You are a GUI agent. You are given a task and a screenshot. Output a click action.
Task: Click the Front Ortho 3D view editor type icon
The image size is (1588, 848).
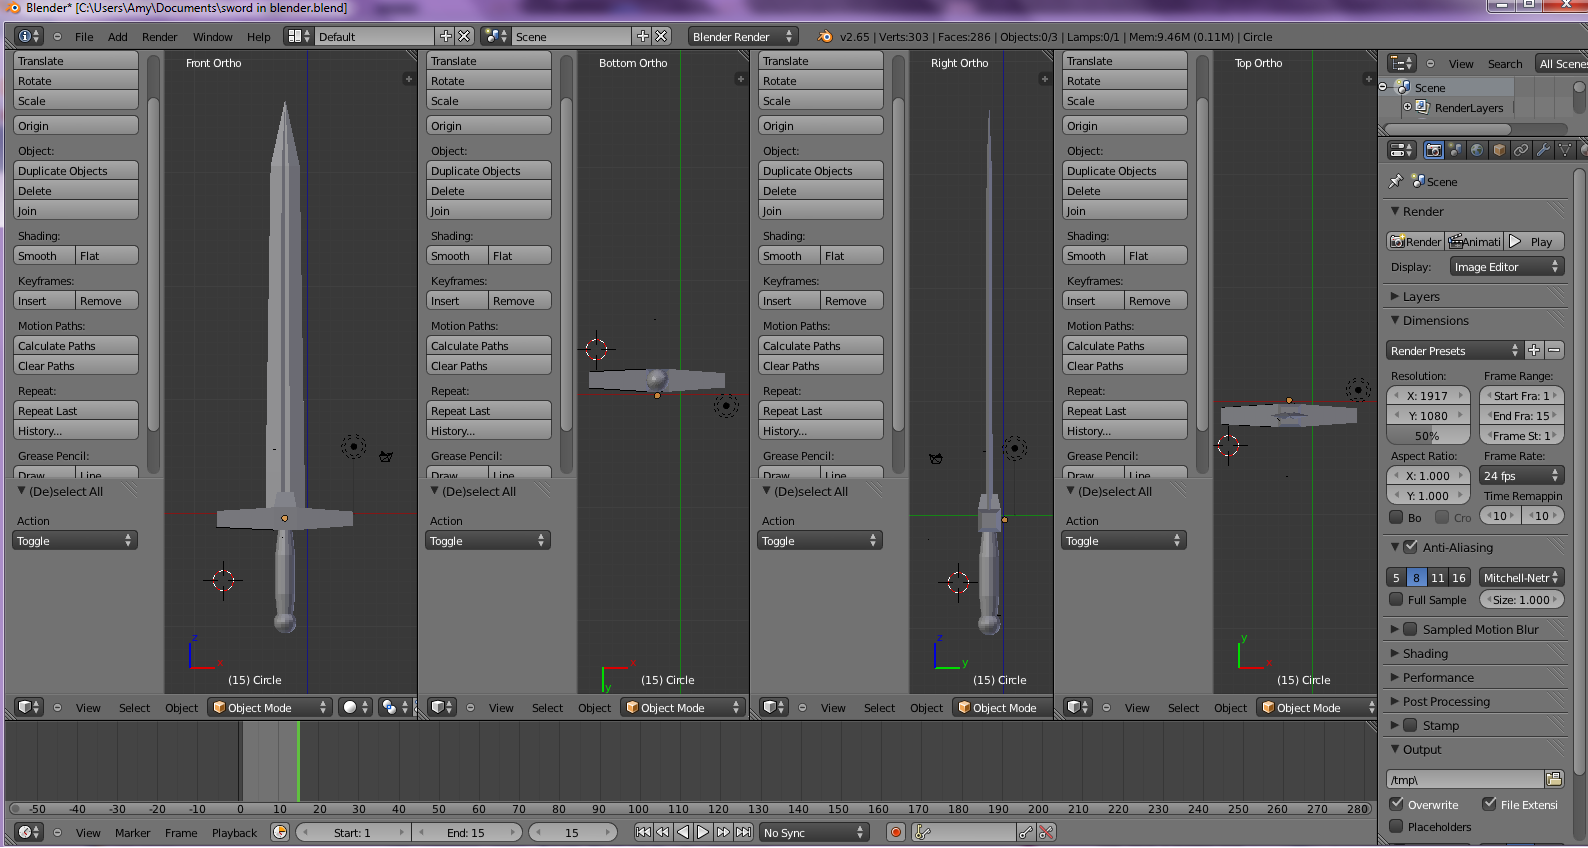tap(28, 707)
